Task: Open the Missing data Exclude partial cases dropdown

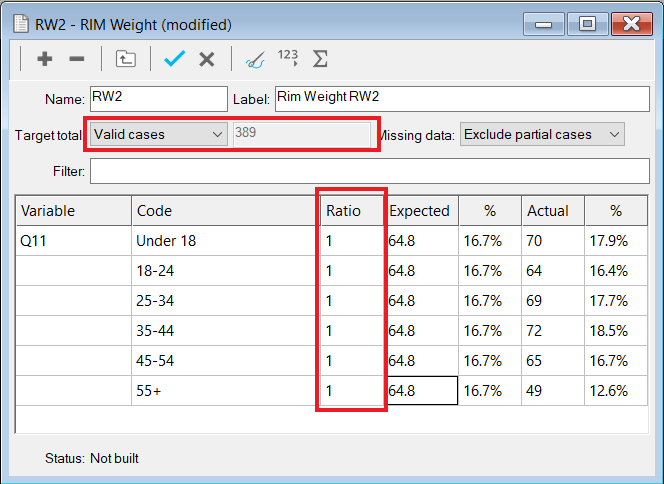Action: [x=542, y=134]
